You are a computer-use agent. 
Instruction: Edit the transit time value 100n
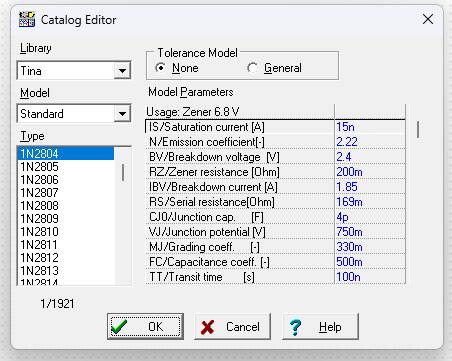[x=370, y=277]
